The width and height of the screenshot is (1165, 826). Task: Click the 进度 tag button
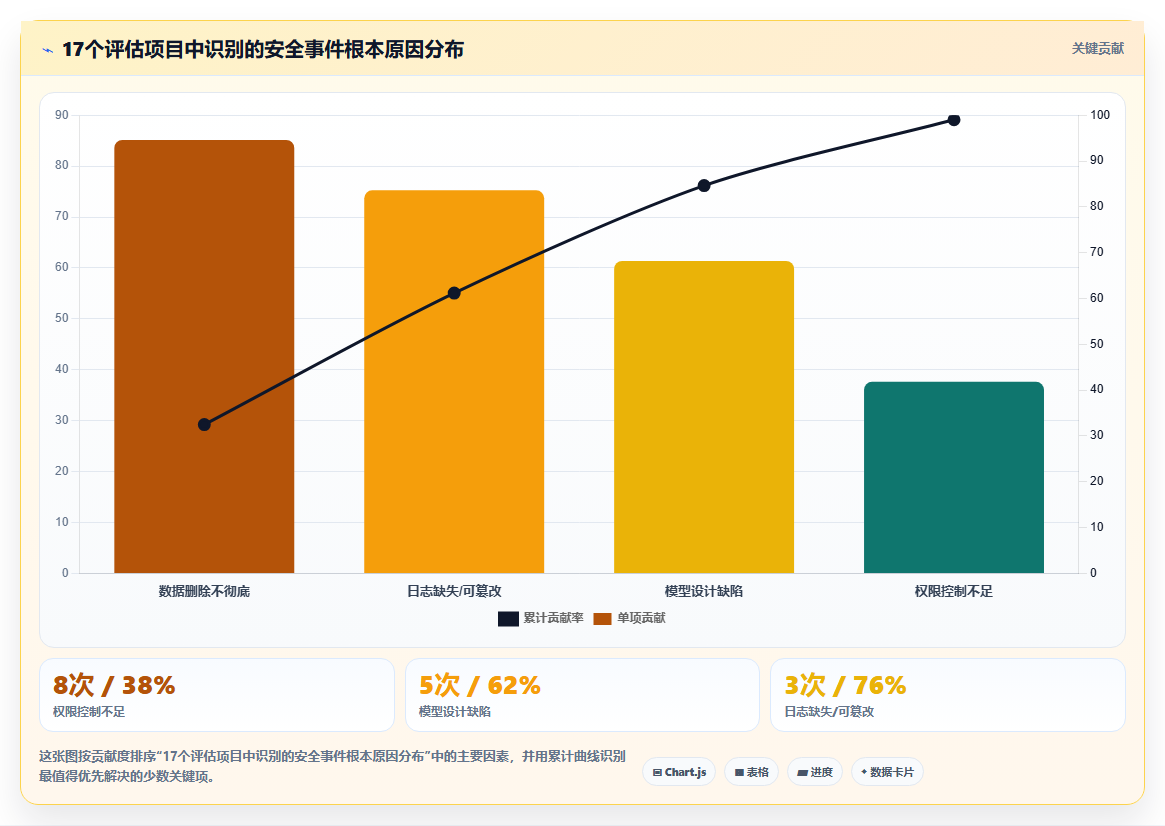coord(815,773)
